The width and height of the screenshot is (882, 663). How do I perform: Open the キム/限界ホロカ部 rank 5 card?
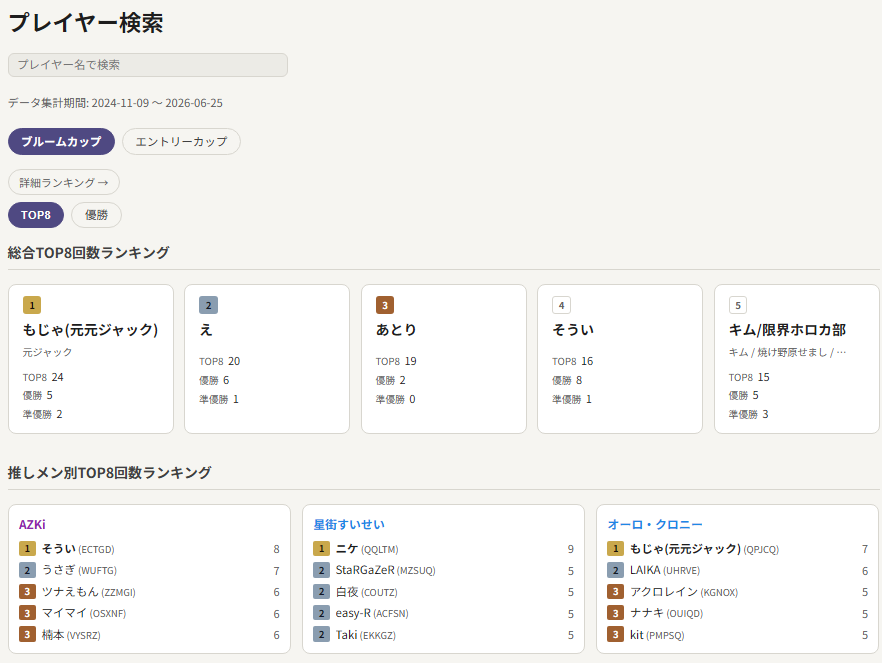point(796,359)
